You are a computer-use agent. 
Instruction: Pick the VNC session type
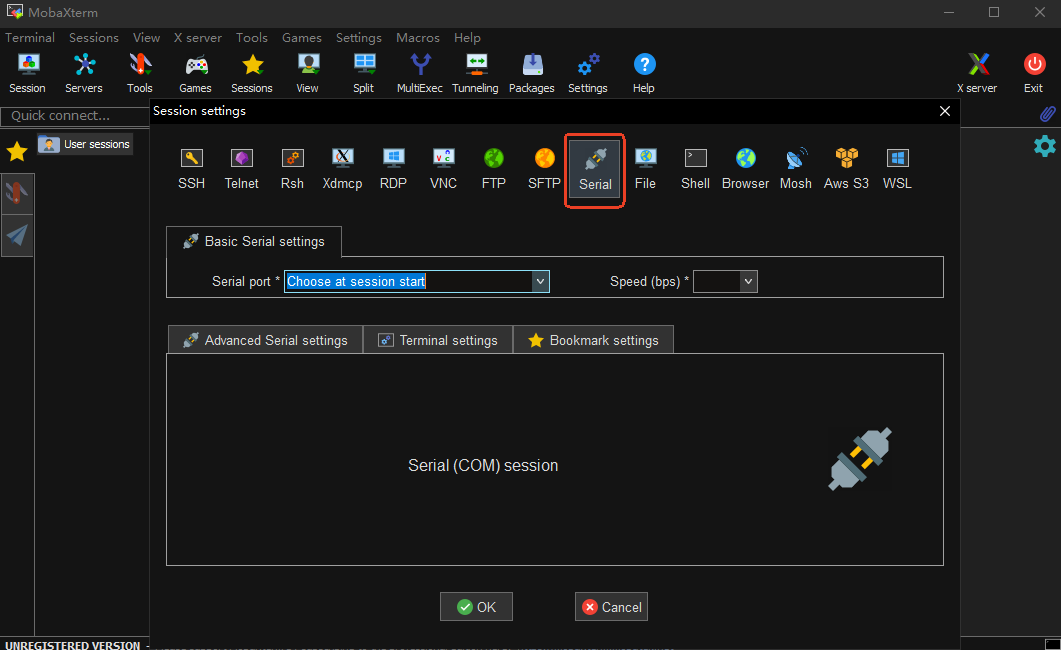pyautogui.click(x=443, y=167)
